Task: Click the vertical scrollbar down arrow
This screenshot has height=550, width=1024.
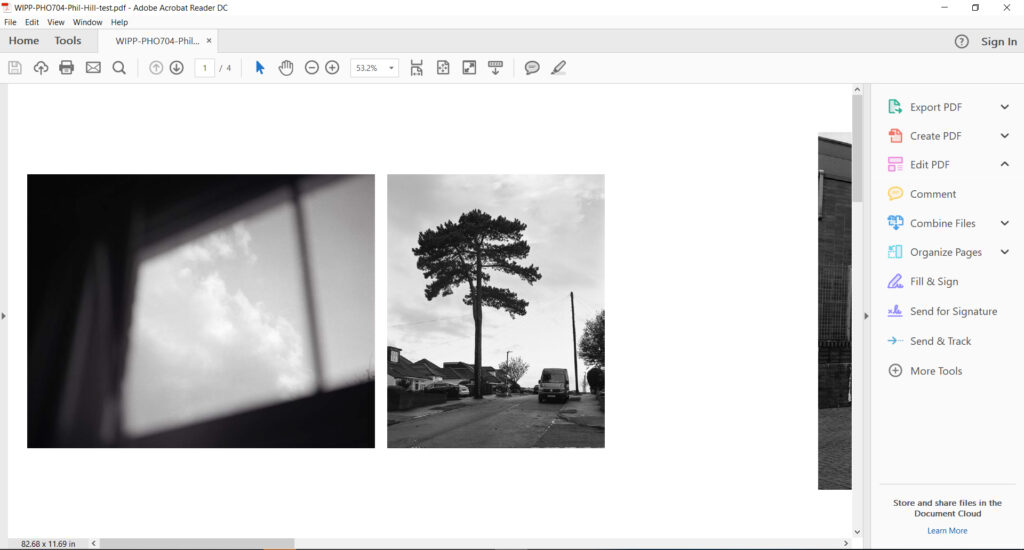Action: click(857, 532)
